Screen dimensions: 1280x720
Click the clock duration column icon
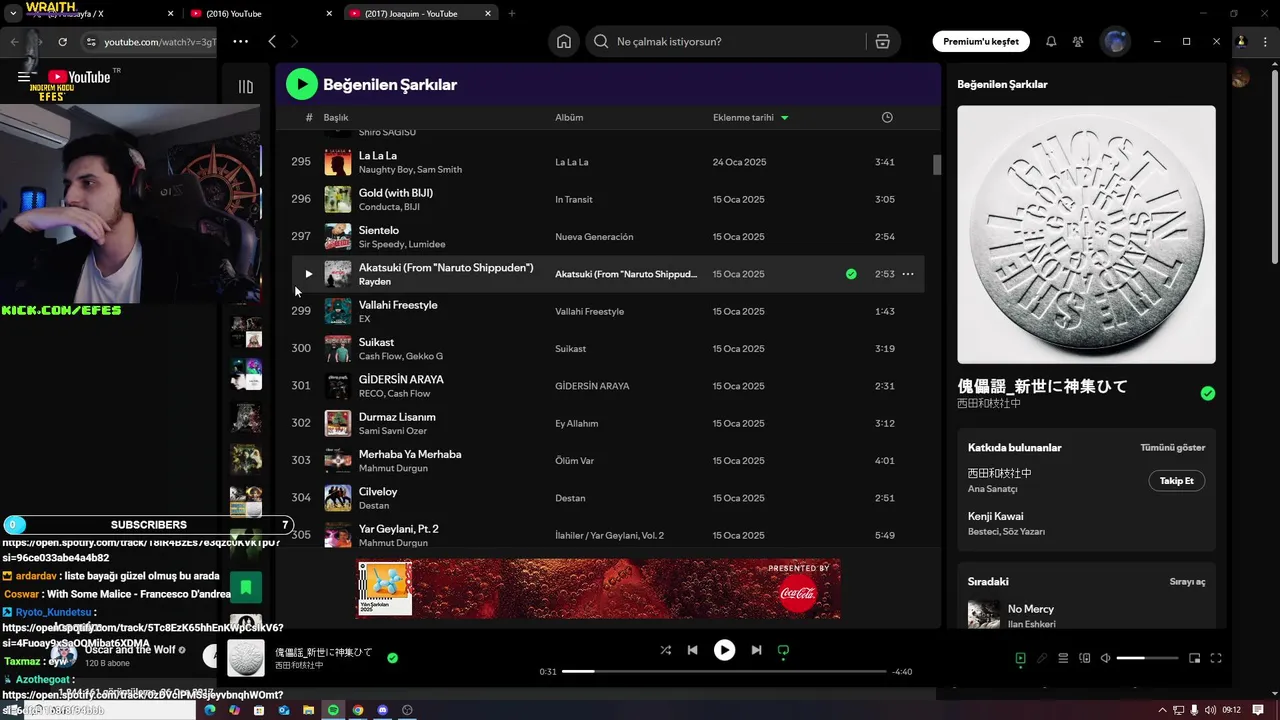point(887,117)
